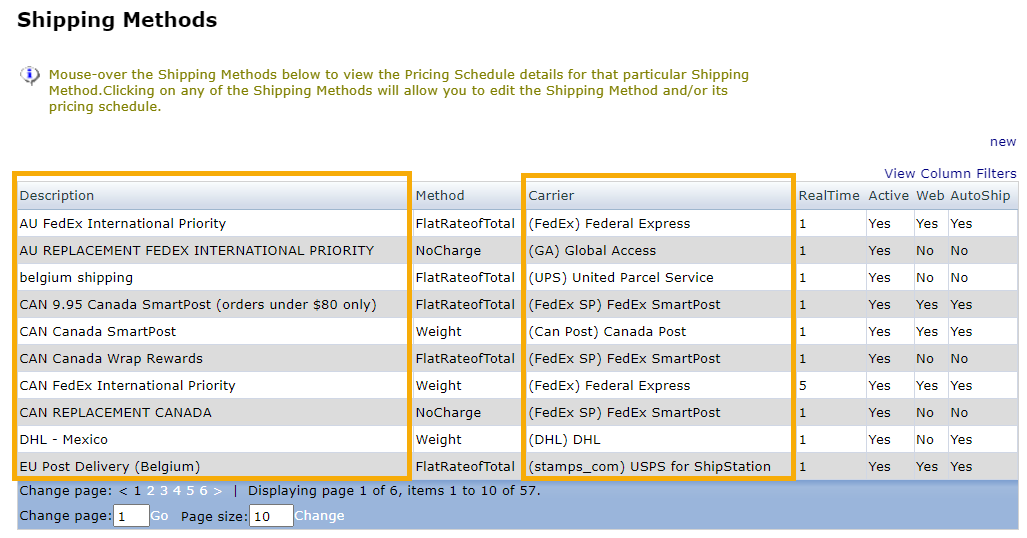This screenshot has height=538, width=1027.
Task: Edit CAN Canada SmartPost shipping method
Action: point(98,332)
